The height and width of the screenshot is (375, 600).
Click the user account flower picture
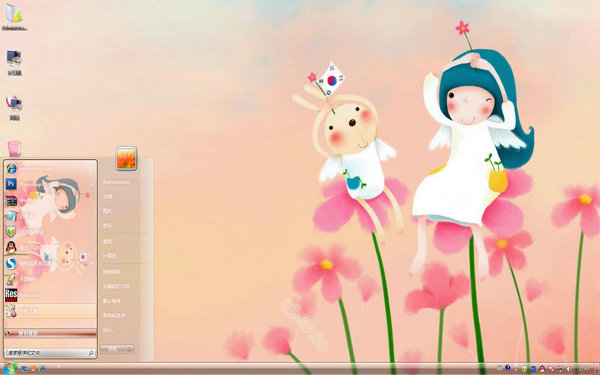pyautogui.click(x=126, y=158)
